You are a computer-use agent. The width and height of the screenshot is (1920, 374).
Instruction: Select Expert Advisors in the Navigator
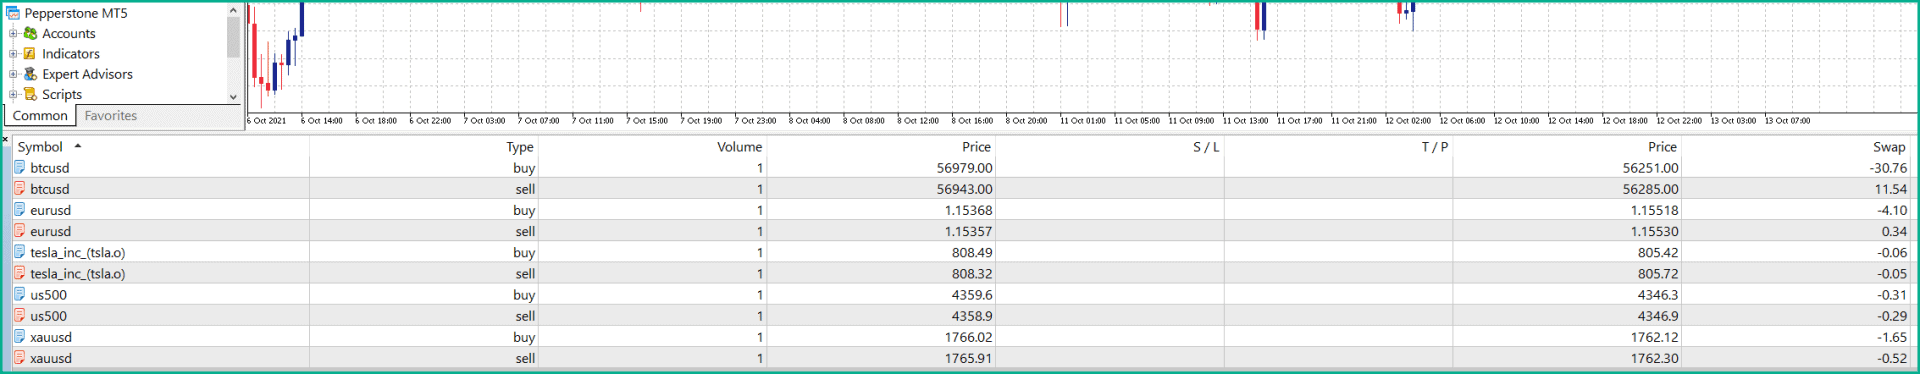pyautogui.click(x=87, y=74)
